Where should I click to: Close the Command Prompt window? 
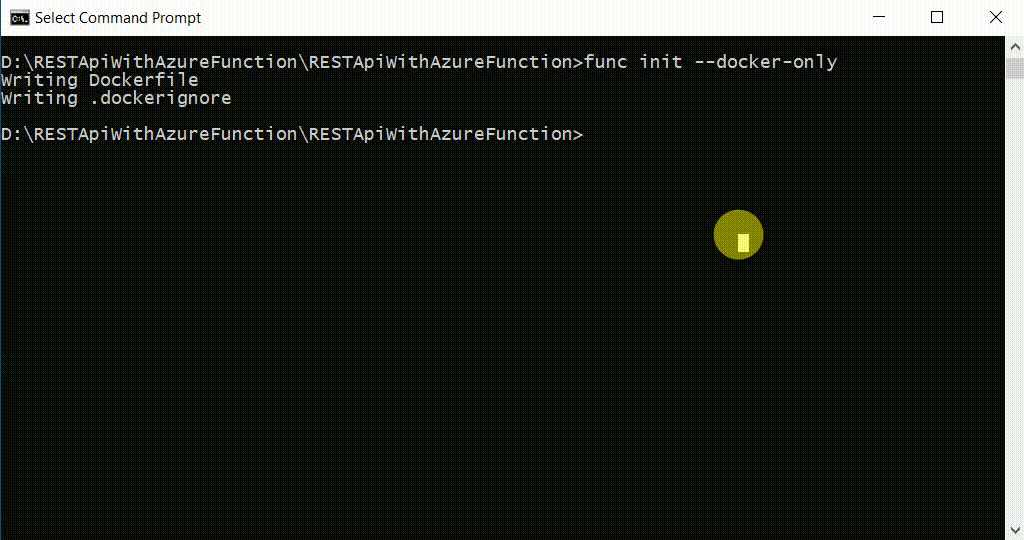coord(995,17)
